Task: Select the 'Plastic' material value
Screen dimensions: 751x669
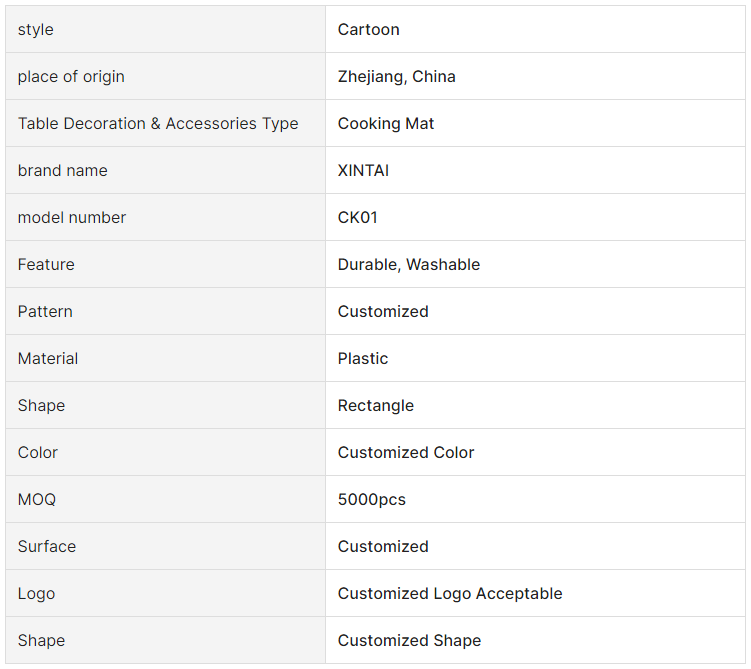Action: click(363, 359)
